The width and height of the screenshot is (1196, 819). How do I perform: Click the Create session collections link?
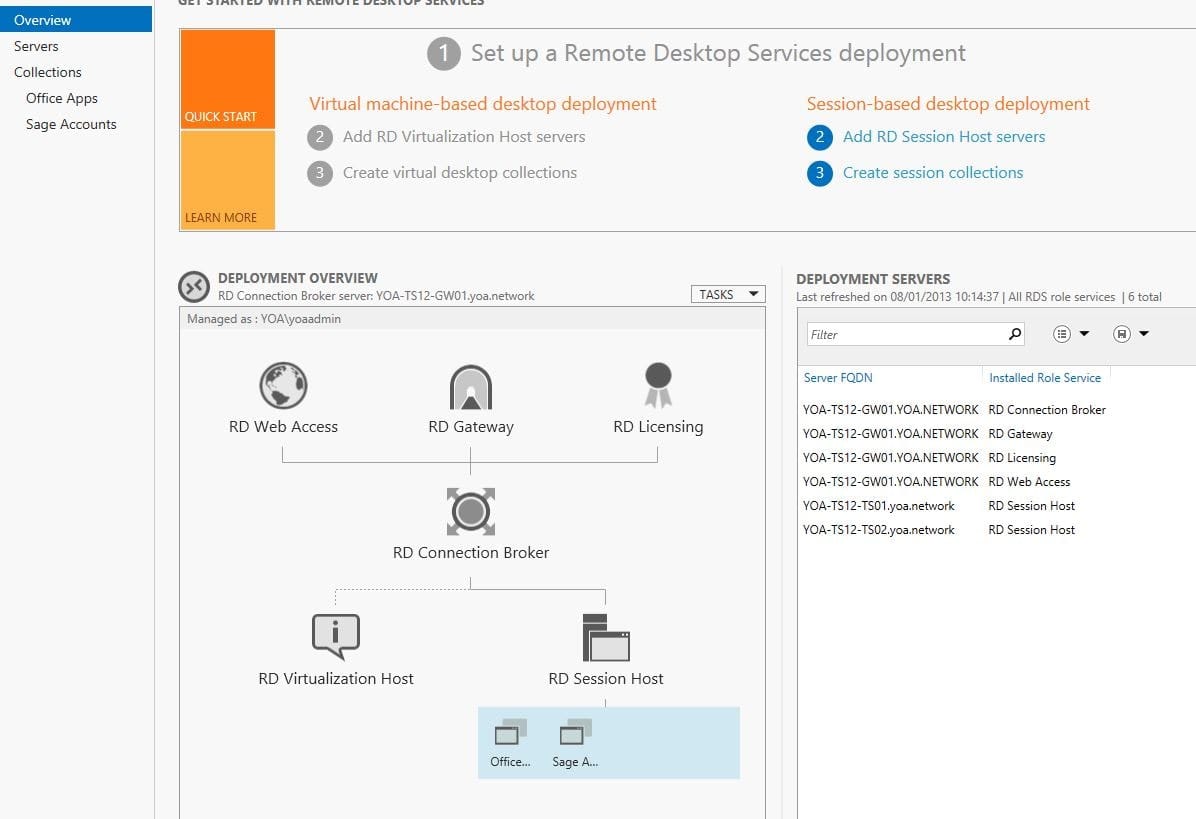[933, 172]
